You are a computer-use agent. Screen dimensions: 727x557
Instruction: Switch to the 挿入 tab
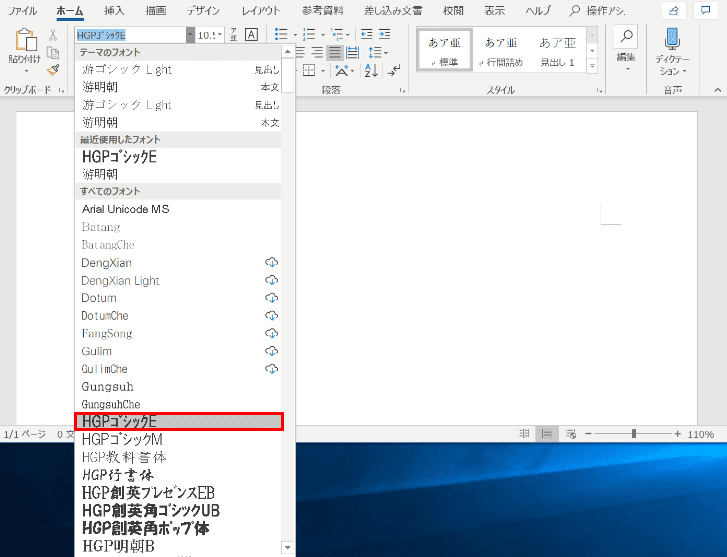tap(114, 10)
